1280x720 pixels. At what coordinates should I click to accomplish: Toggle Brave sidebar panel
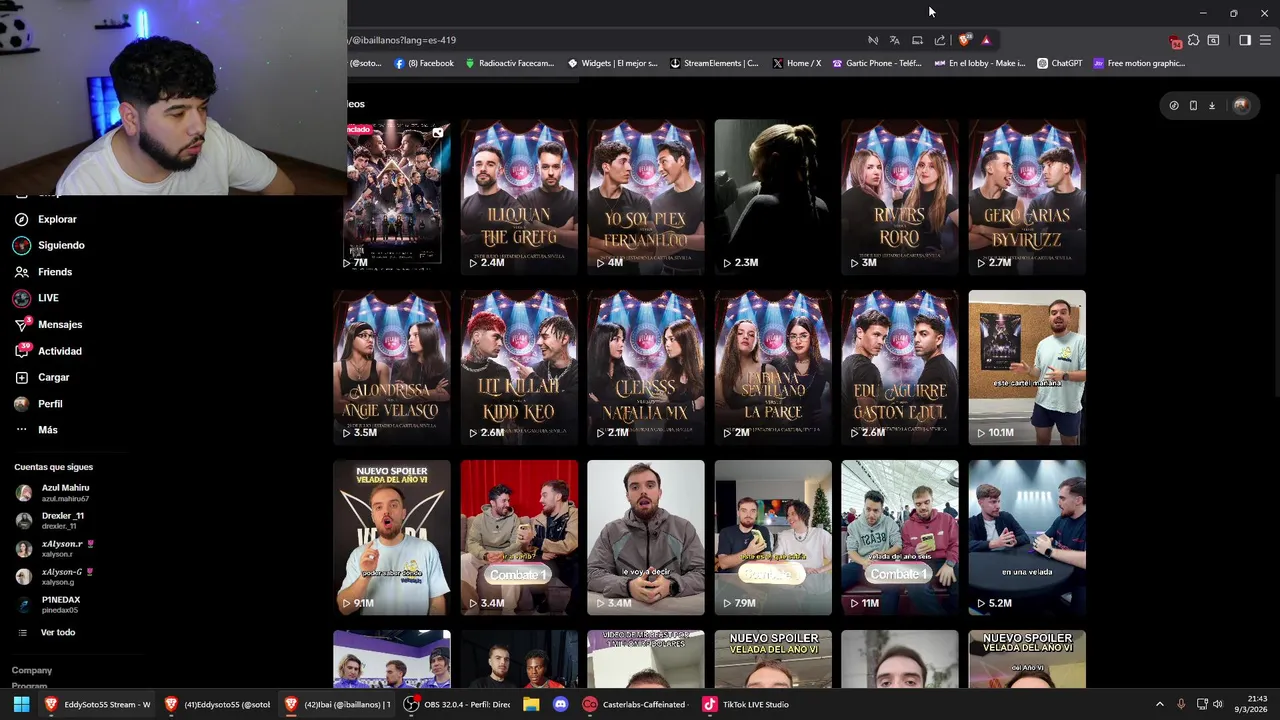[x=1245, y=40]
